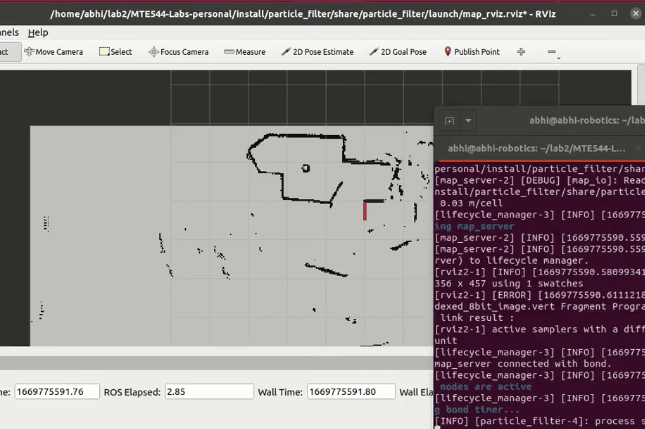The image size is (645, 429).
Task: Choose the Focus Camera tool
Action: coord(179,52)
